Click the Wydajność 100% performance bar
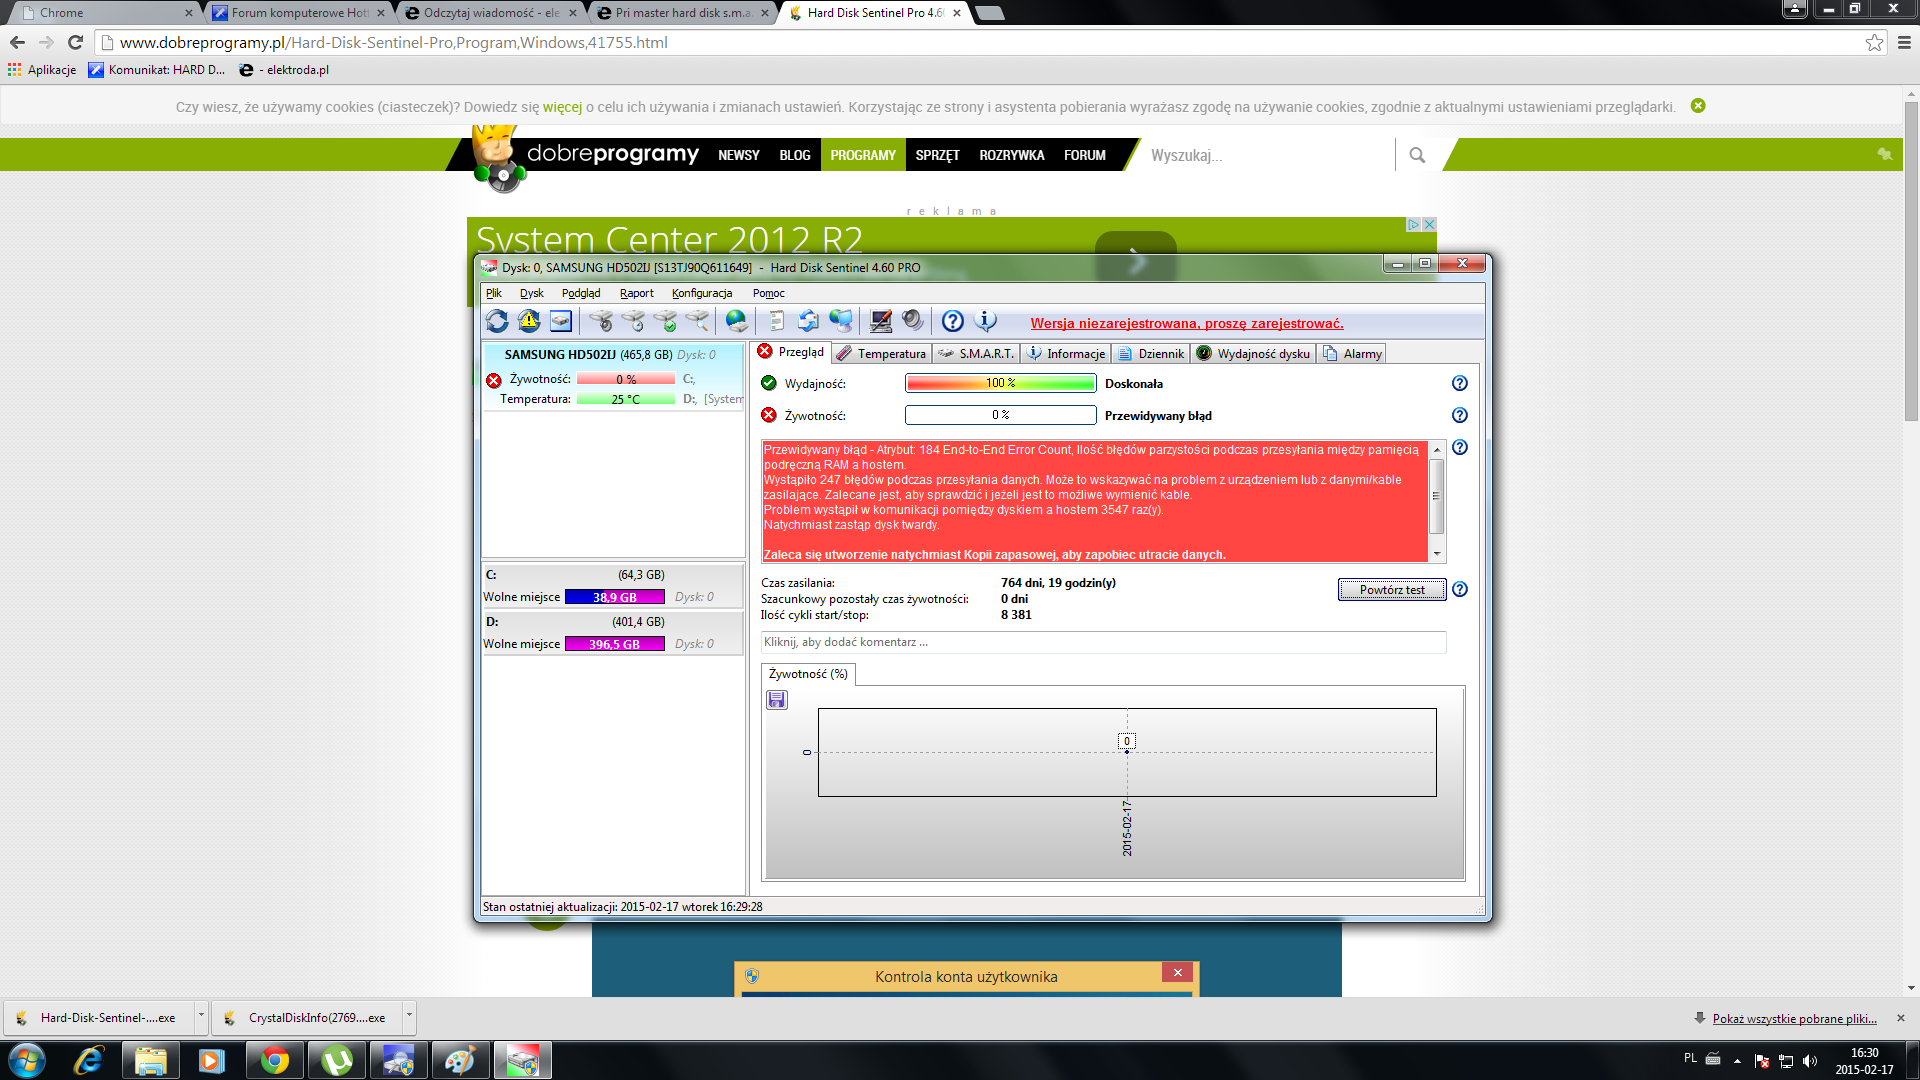The width and height of the screenshot is (1920, 1080). (1000, 383)
